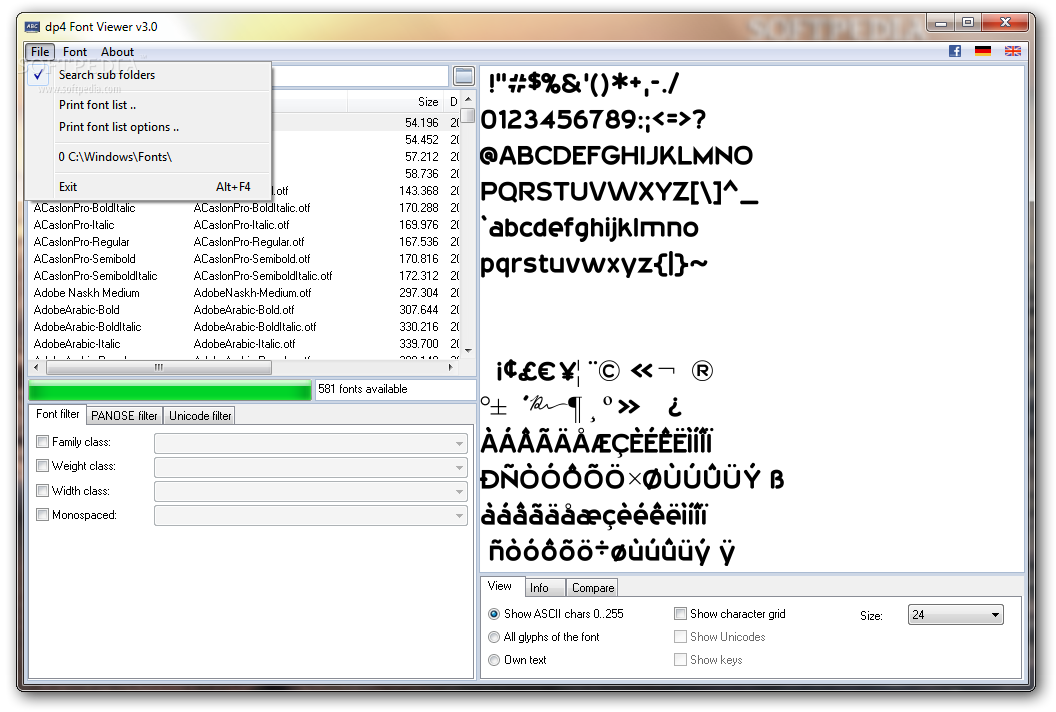
Task: Open the Monospaced dropdown
Action: click(310, 516)
